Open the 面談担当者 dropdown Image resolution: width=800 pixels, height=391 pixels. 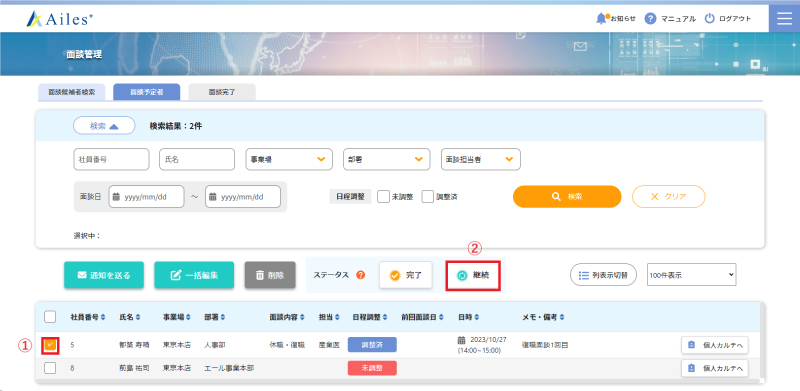[481, 159]
